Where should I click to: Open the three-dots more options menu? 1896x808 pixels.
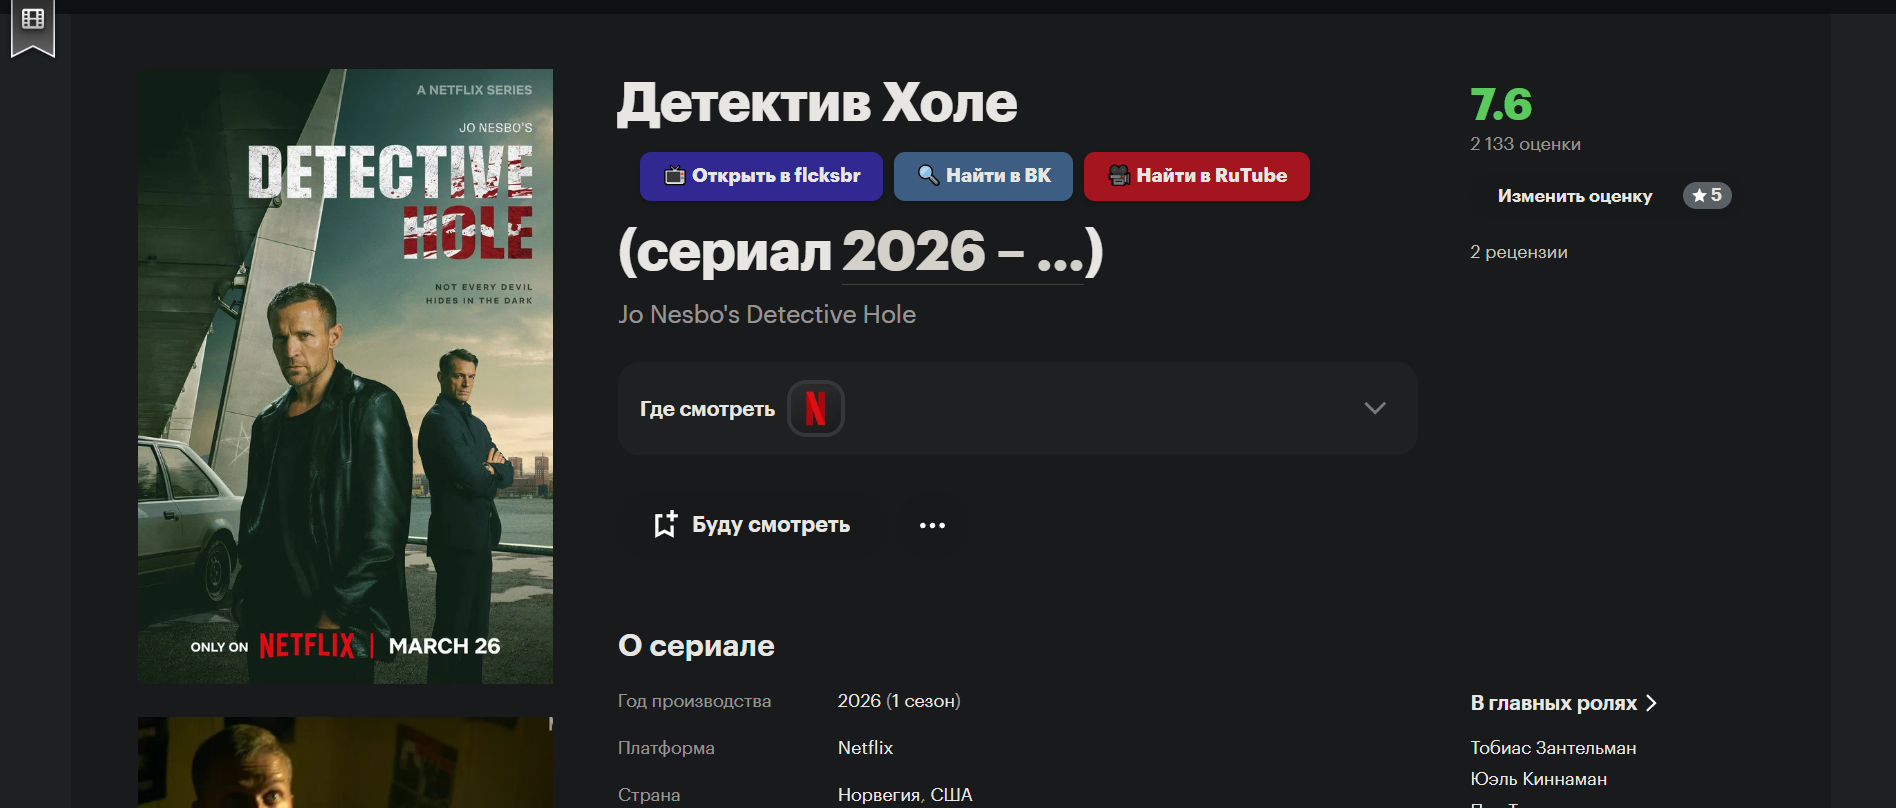pyautogui.click(x=932, y=525)
